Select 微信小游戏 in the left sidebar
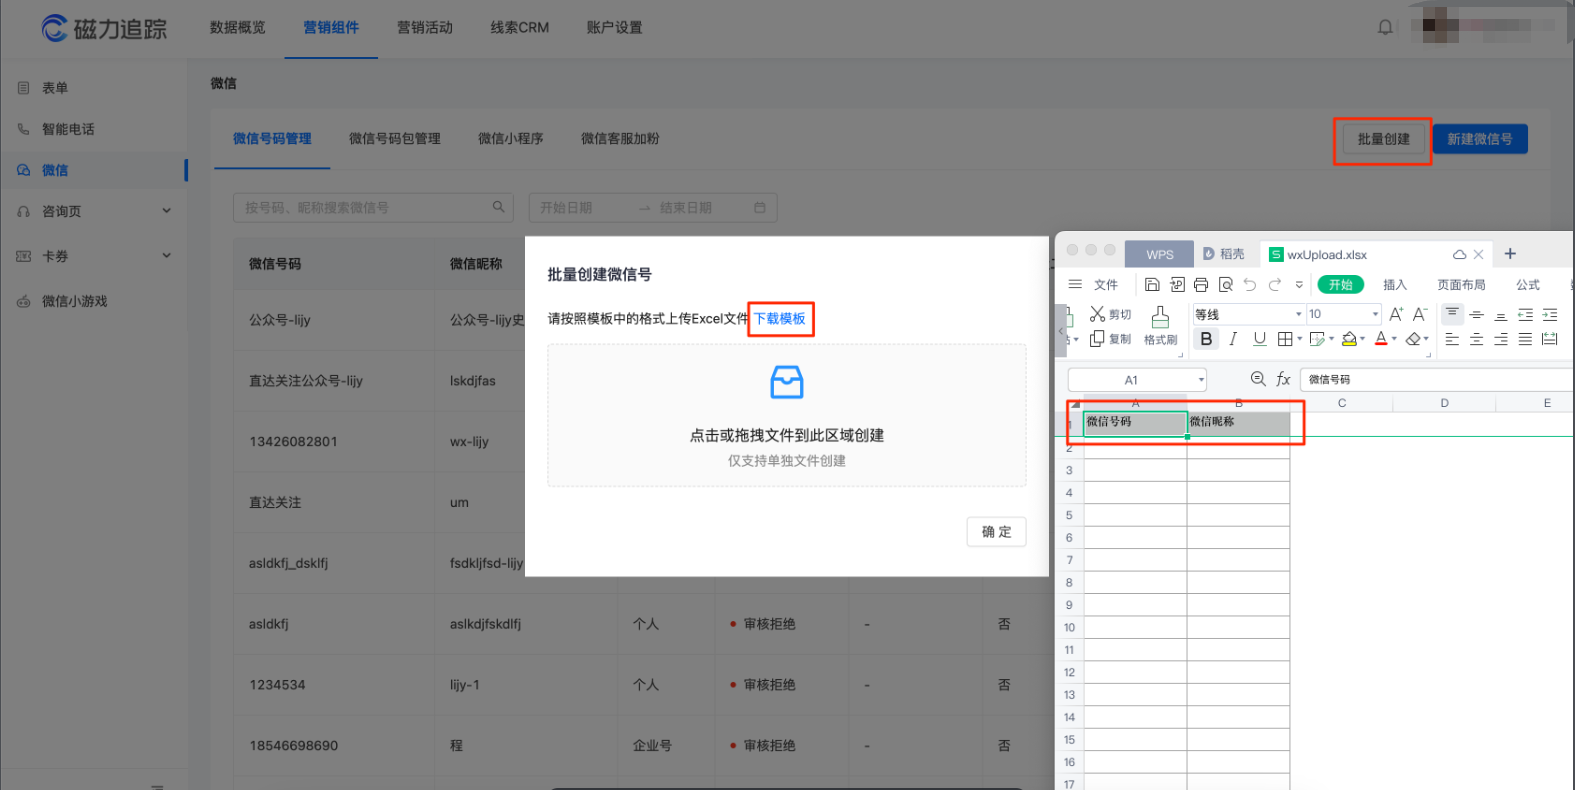The image size is (1575, 790). (x=74, y=301)
